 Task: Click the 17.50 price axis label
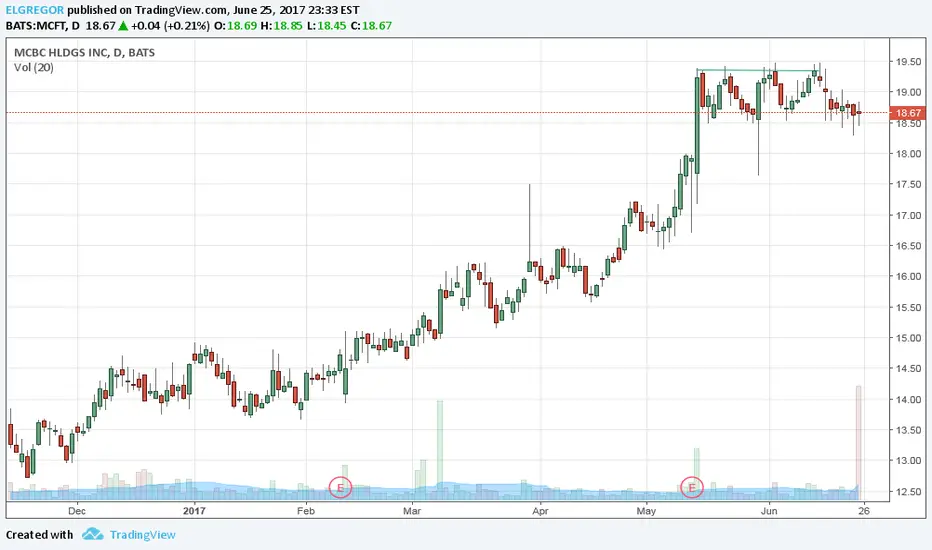point(908,184)
